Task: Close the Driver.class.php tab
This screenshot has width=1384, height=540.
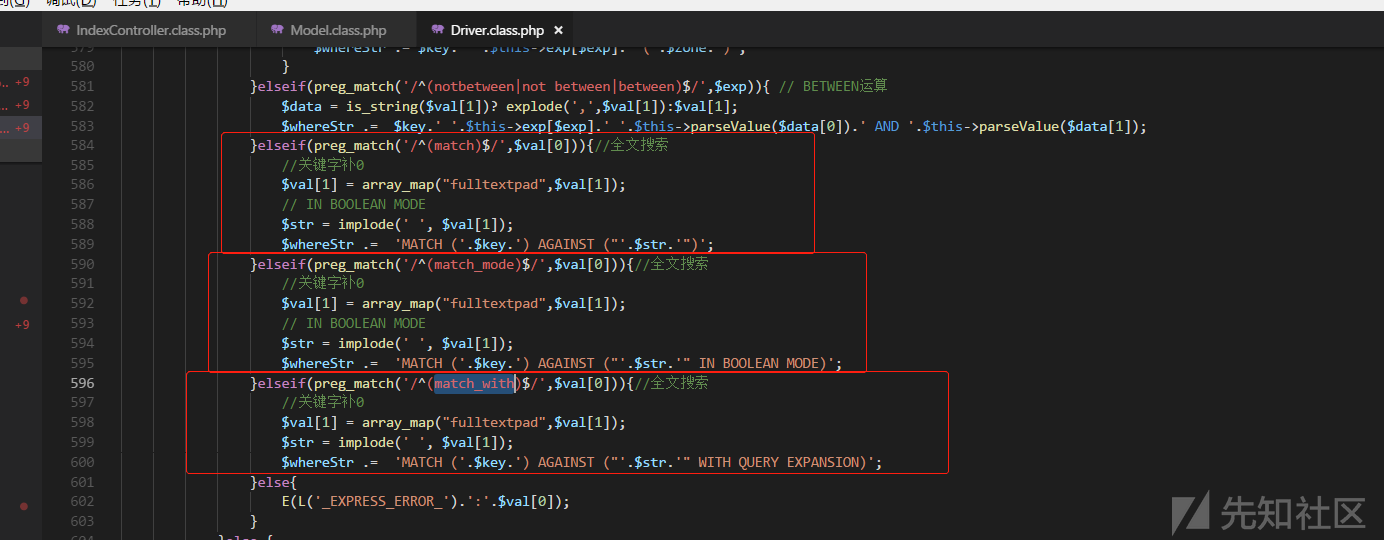Action: [559, 30]
